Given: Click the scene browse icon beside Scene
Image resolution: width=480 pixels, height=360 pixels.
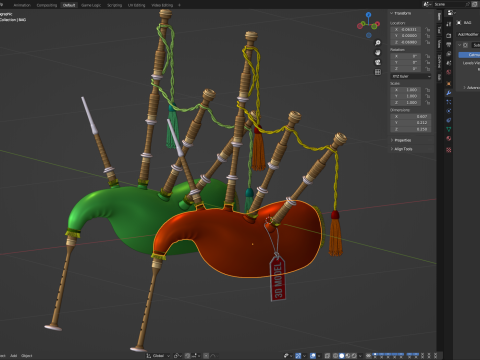Looking at the screenshot, I should [427, 4].
